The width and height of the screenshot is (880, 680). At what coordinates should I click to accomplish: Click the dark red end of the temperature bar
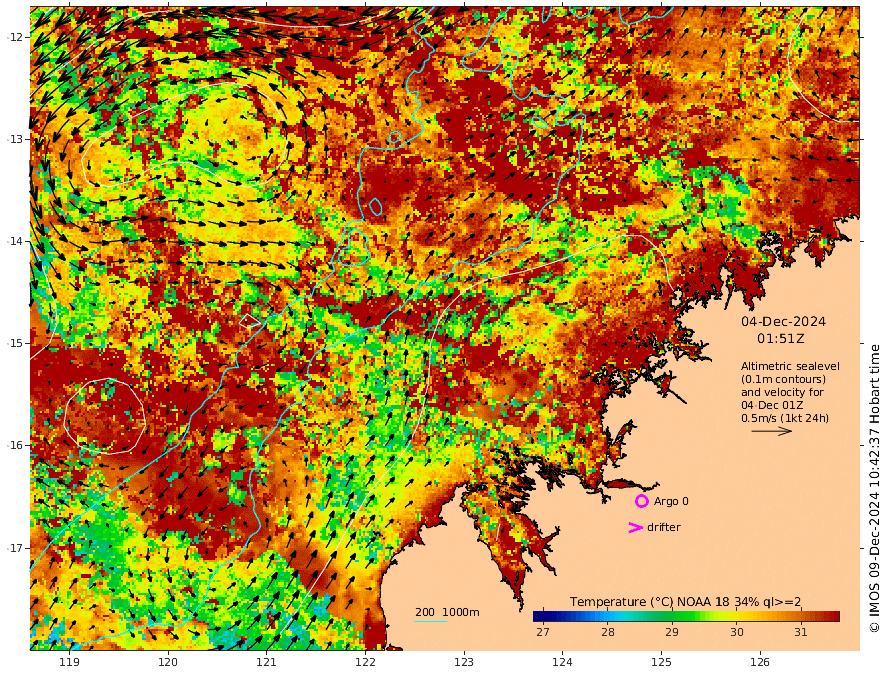(833, 617)
